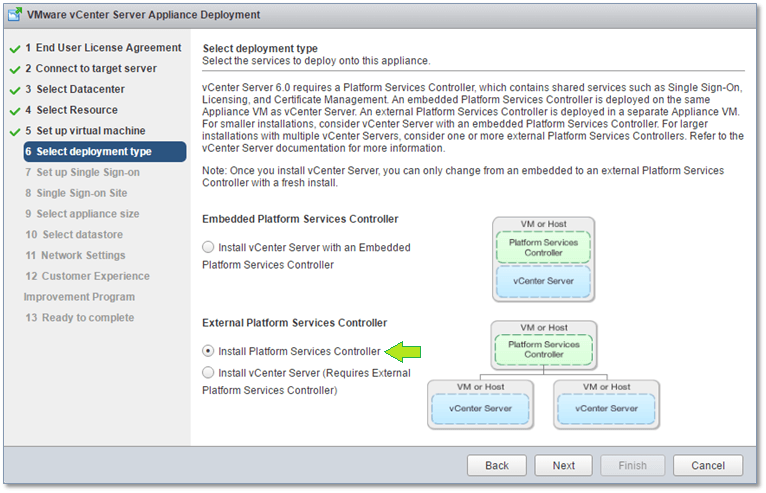Screen dimensions: 766x493
Task: Click step 10 Select datastore
Action: click(x=74, y=235)
